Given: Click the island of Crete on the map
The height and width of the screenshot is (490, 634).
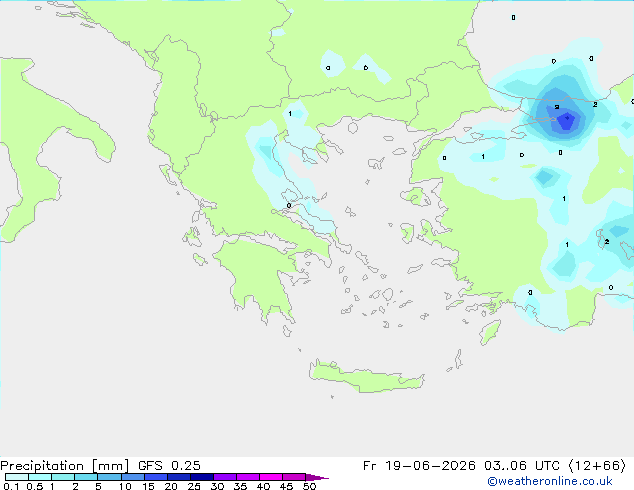Looking at the screenshot, I should [366, 377].
